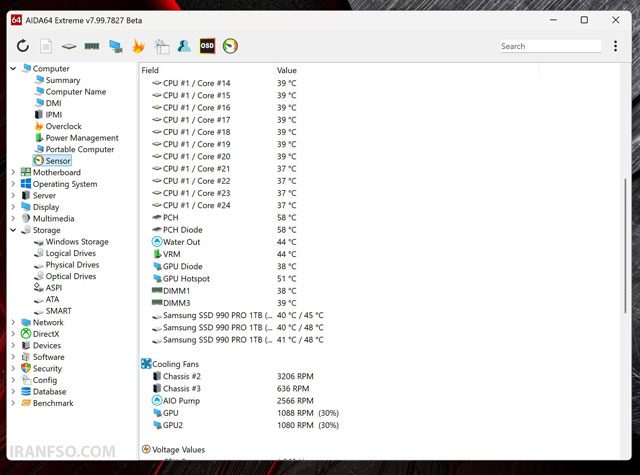Launch the System Stability Test flame icon
Image resolution: width=640 pixels, height=475 pixels.
coord(139,46)
